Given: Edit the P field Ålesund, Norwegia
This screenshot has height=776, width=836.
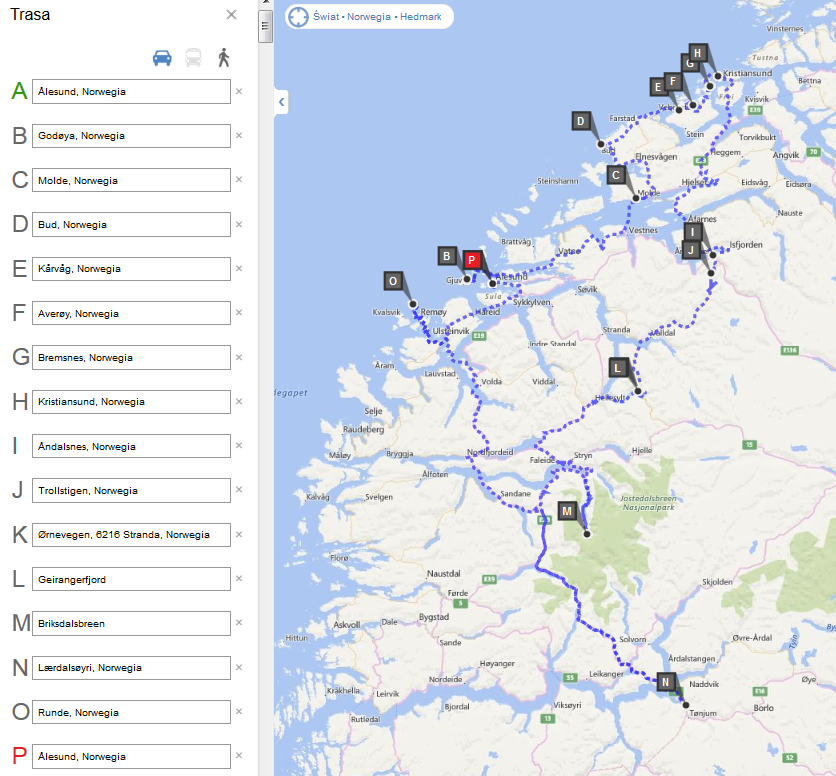Looking at the screenshot, I should (x=131, y=756).
